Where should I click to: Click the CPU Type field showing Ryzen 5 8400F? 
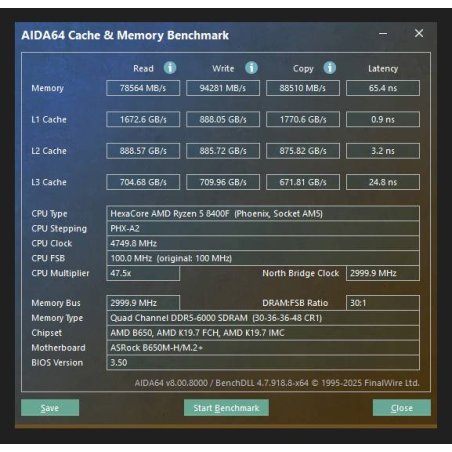(263, 213)
